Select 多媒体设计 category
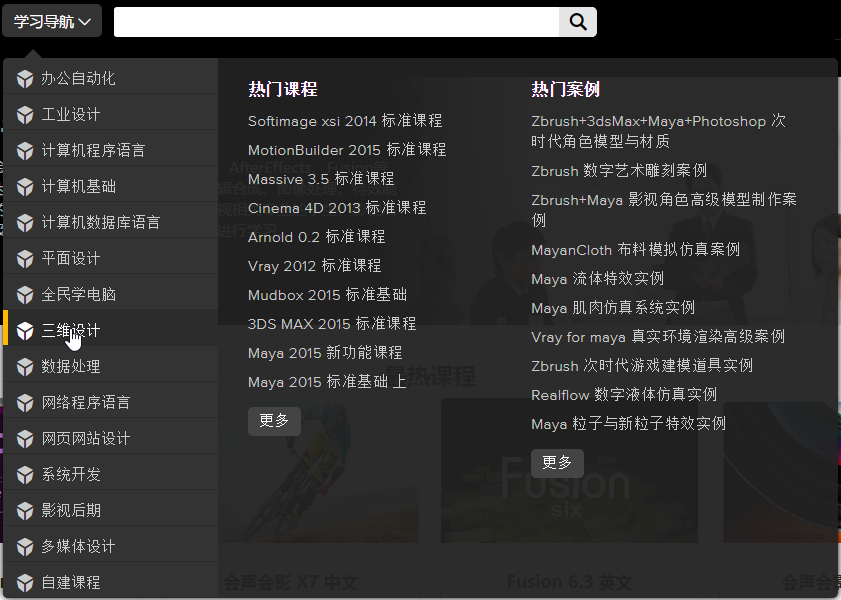This screenshot has height=600, width=841. point(110,546)
